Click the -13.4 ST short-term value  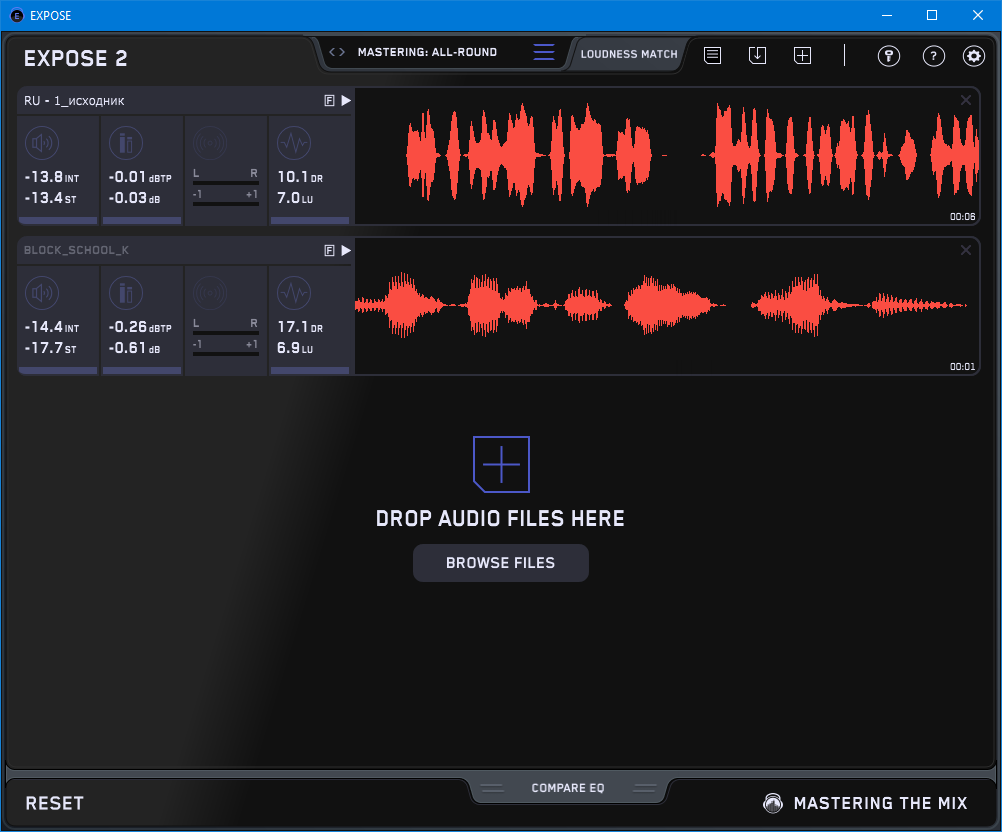point(50,198)
